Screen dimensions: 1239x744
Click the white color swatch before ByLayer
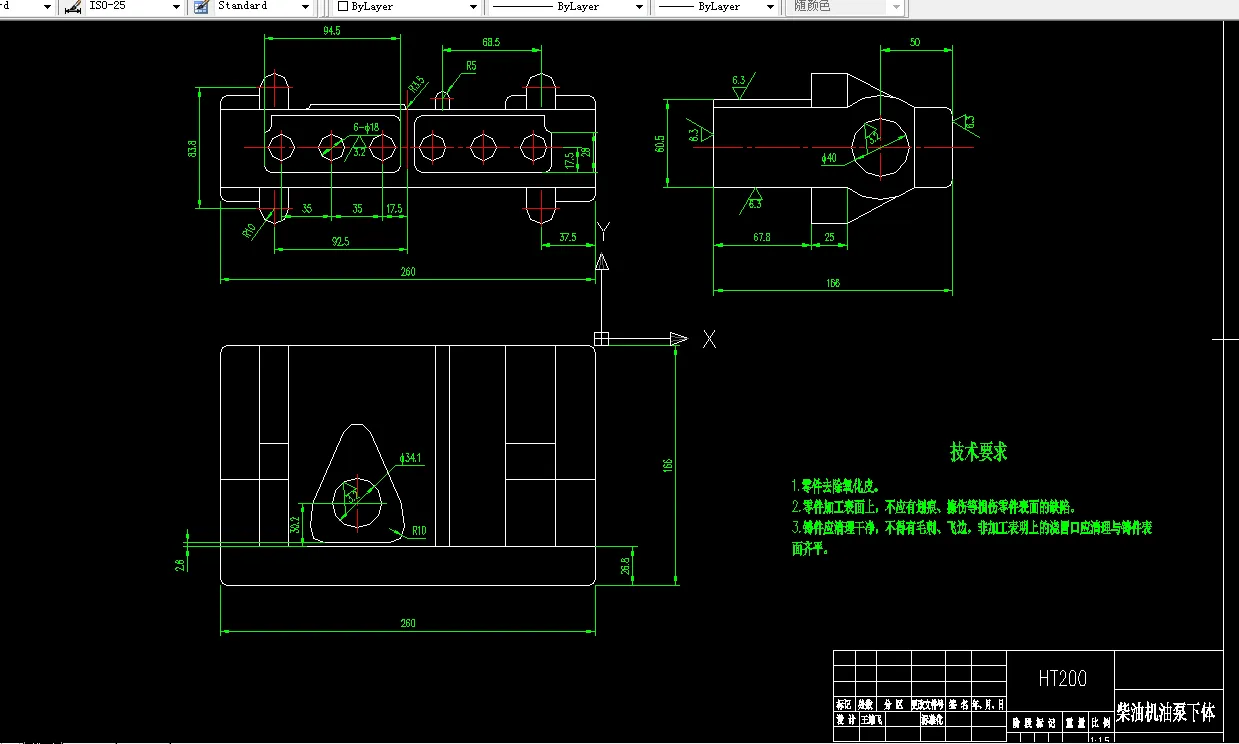point(343,7)
